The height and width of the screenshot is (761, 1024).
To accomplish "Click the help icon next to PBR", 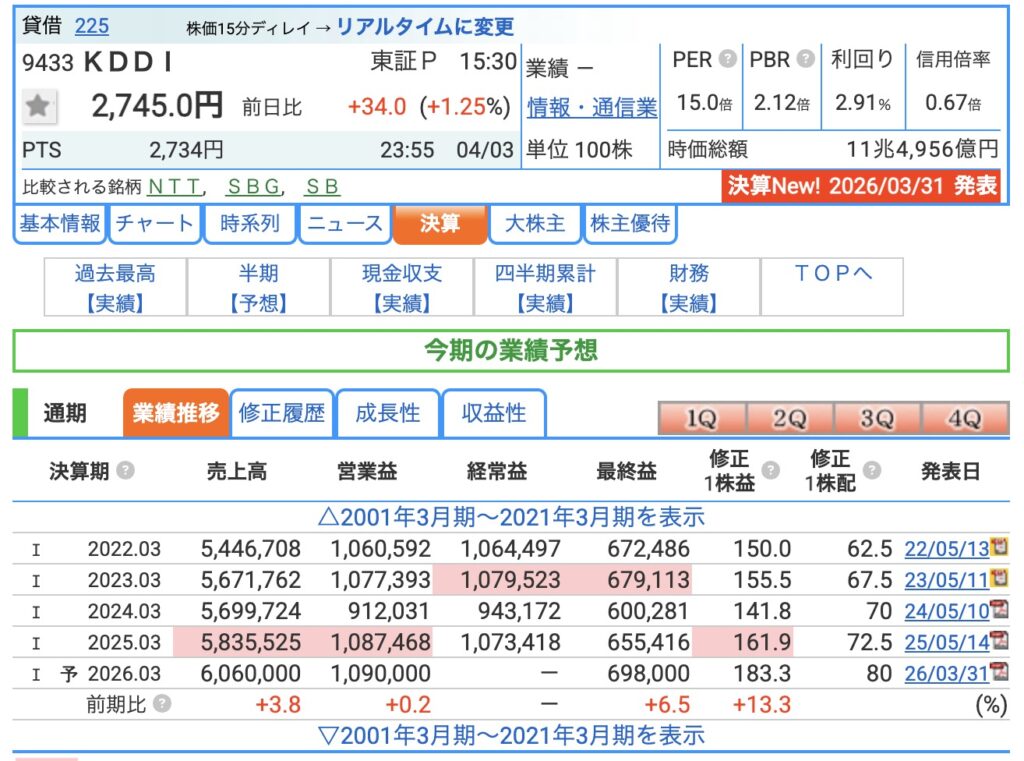I will pyautogui.click(x=806, y=59).
